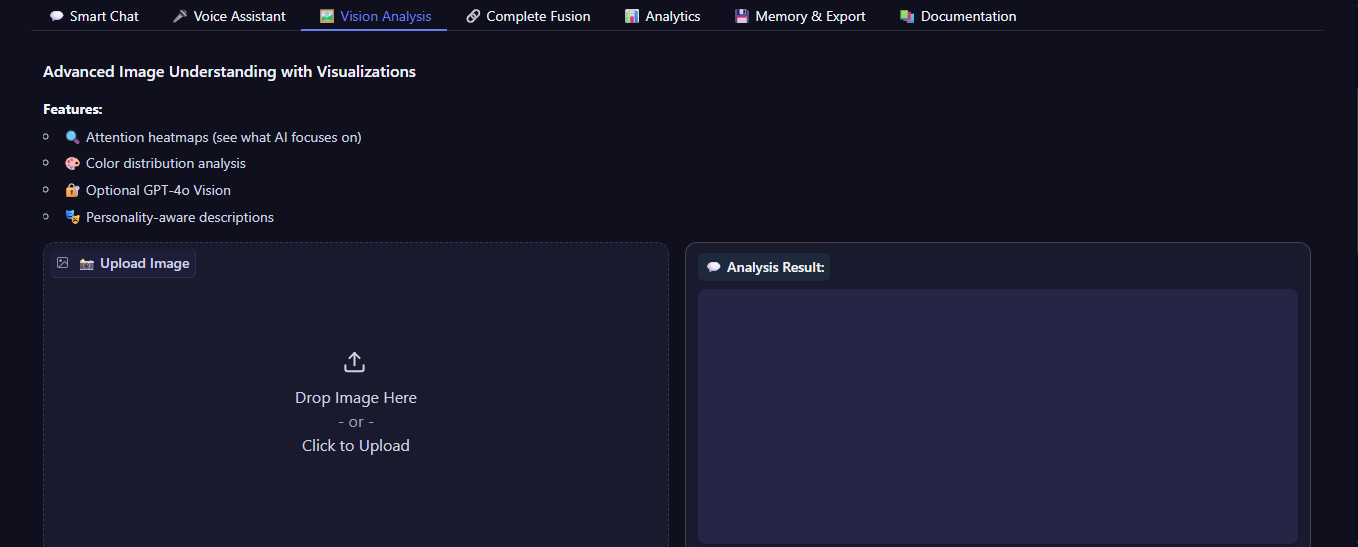Viewport: 1358px width, 547px height.
Task: Click the microphone icon on Voice Assistant
Action: (x=180, y=16)
